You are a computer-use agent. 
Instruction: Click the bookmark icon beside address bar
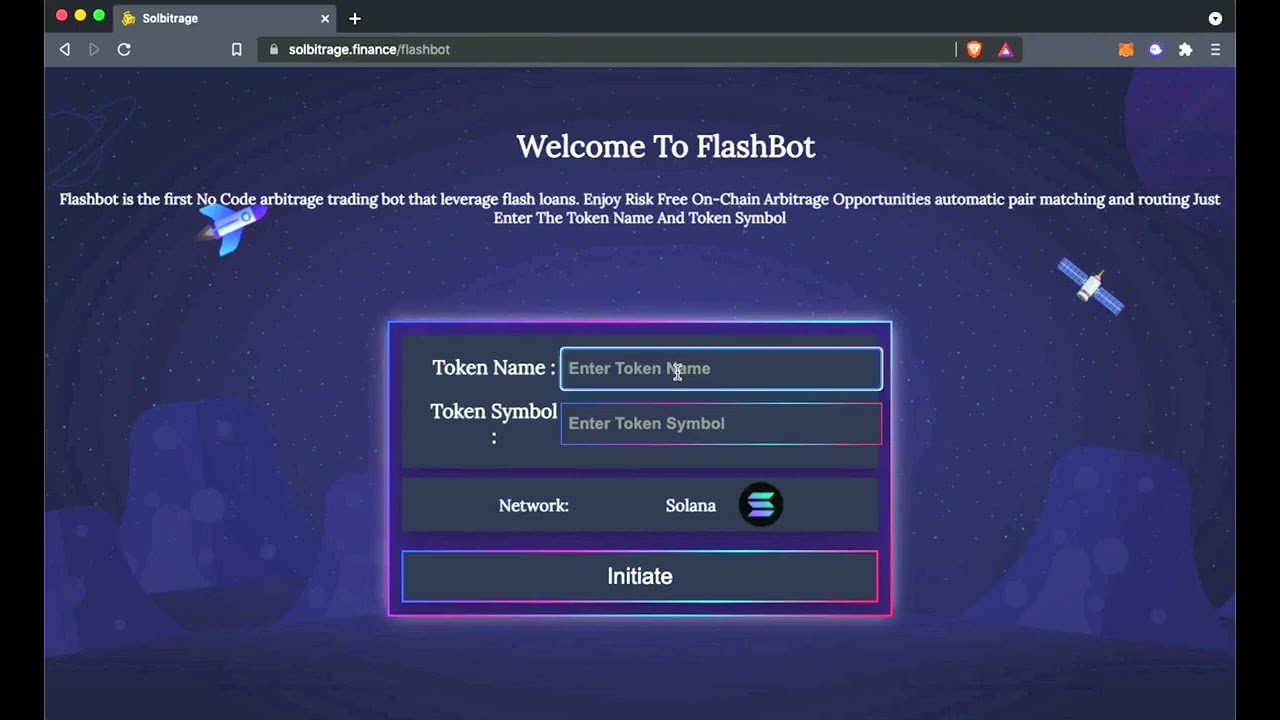coord(237,49)
